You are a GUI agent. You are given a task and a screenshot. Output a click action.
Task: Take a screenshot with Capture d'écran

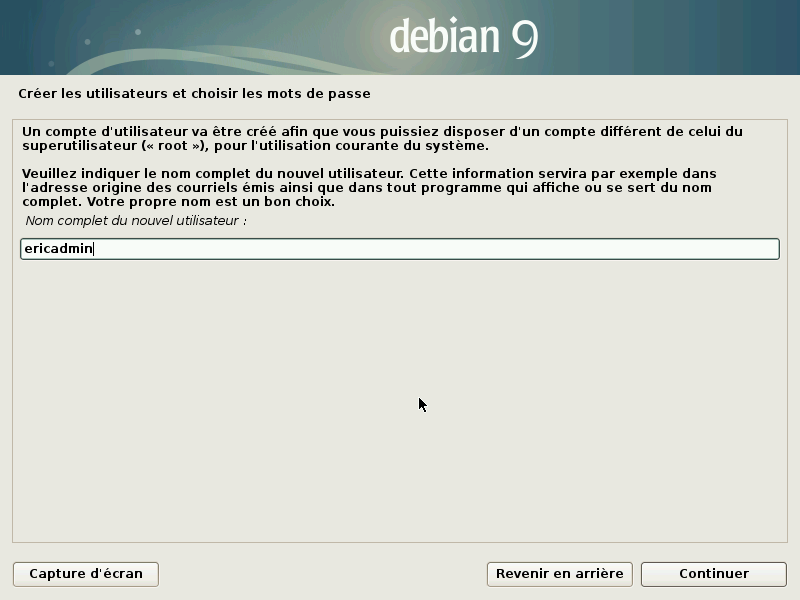tap(85, 574)
